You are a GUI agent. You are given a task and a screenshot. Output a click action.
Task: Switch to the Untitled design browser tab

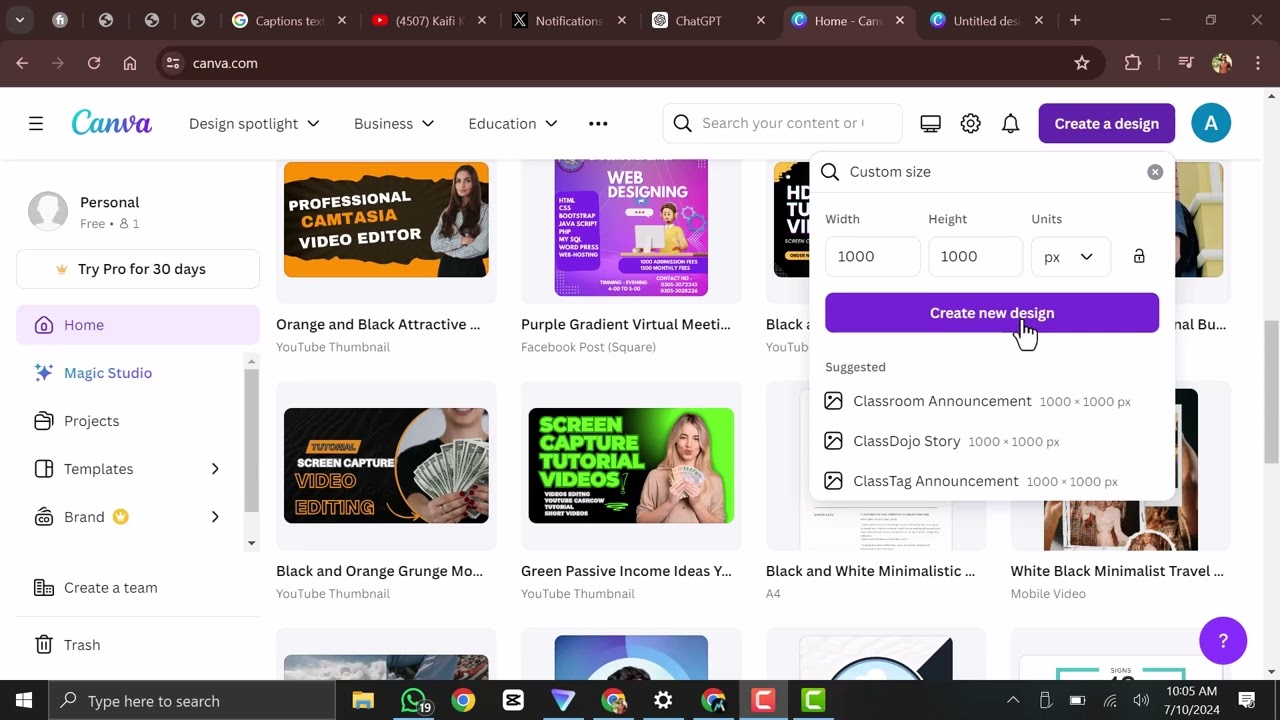click(x=988, y=20)
